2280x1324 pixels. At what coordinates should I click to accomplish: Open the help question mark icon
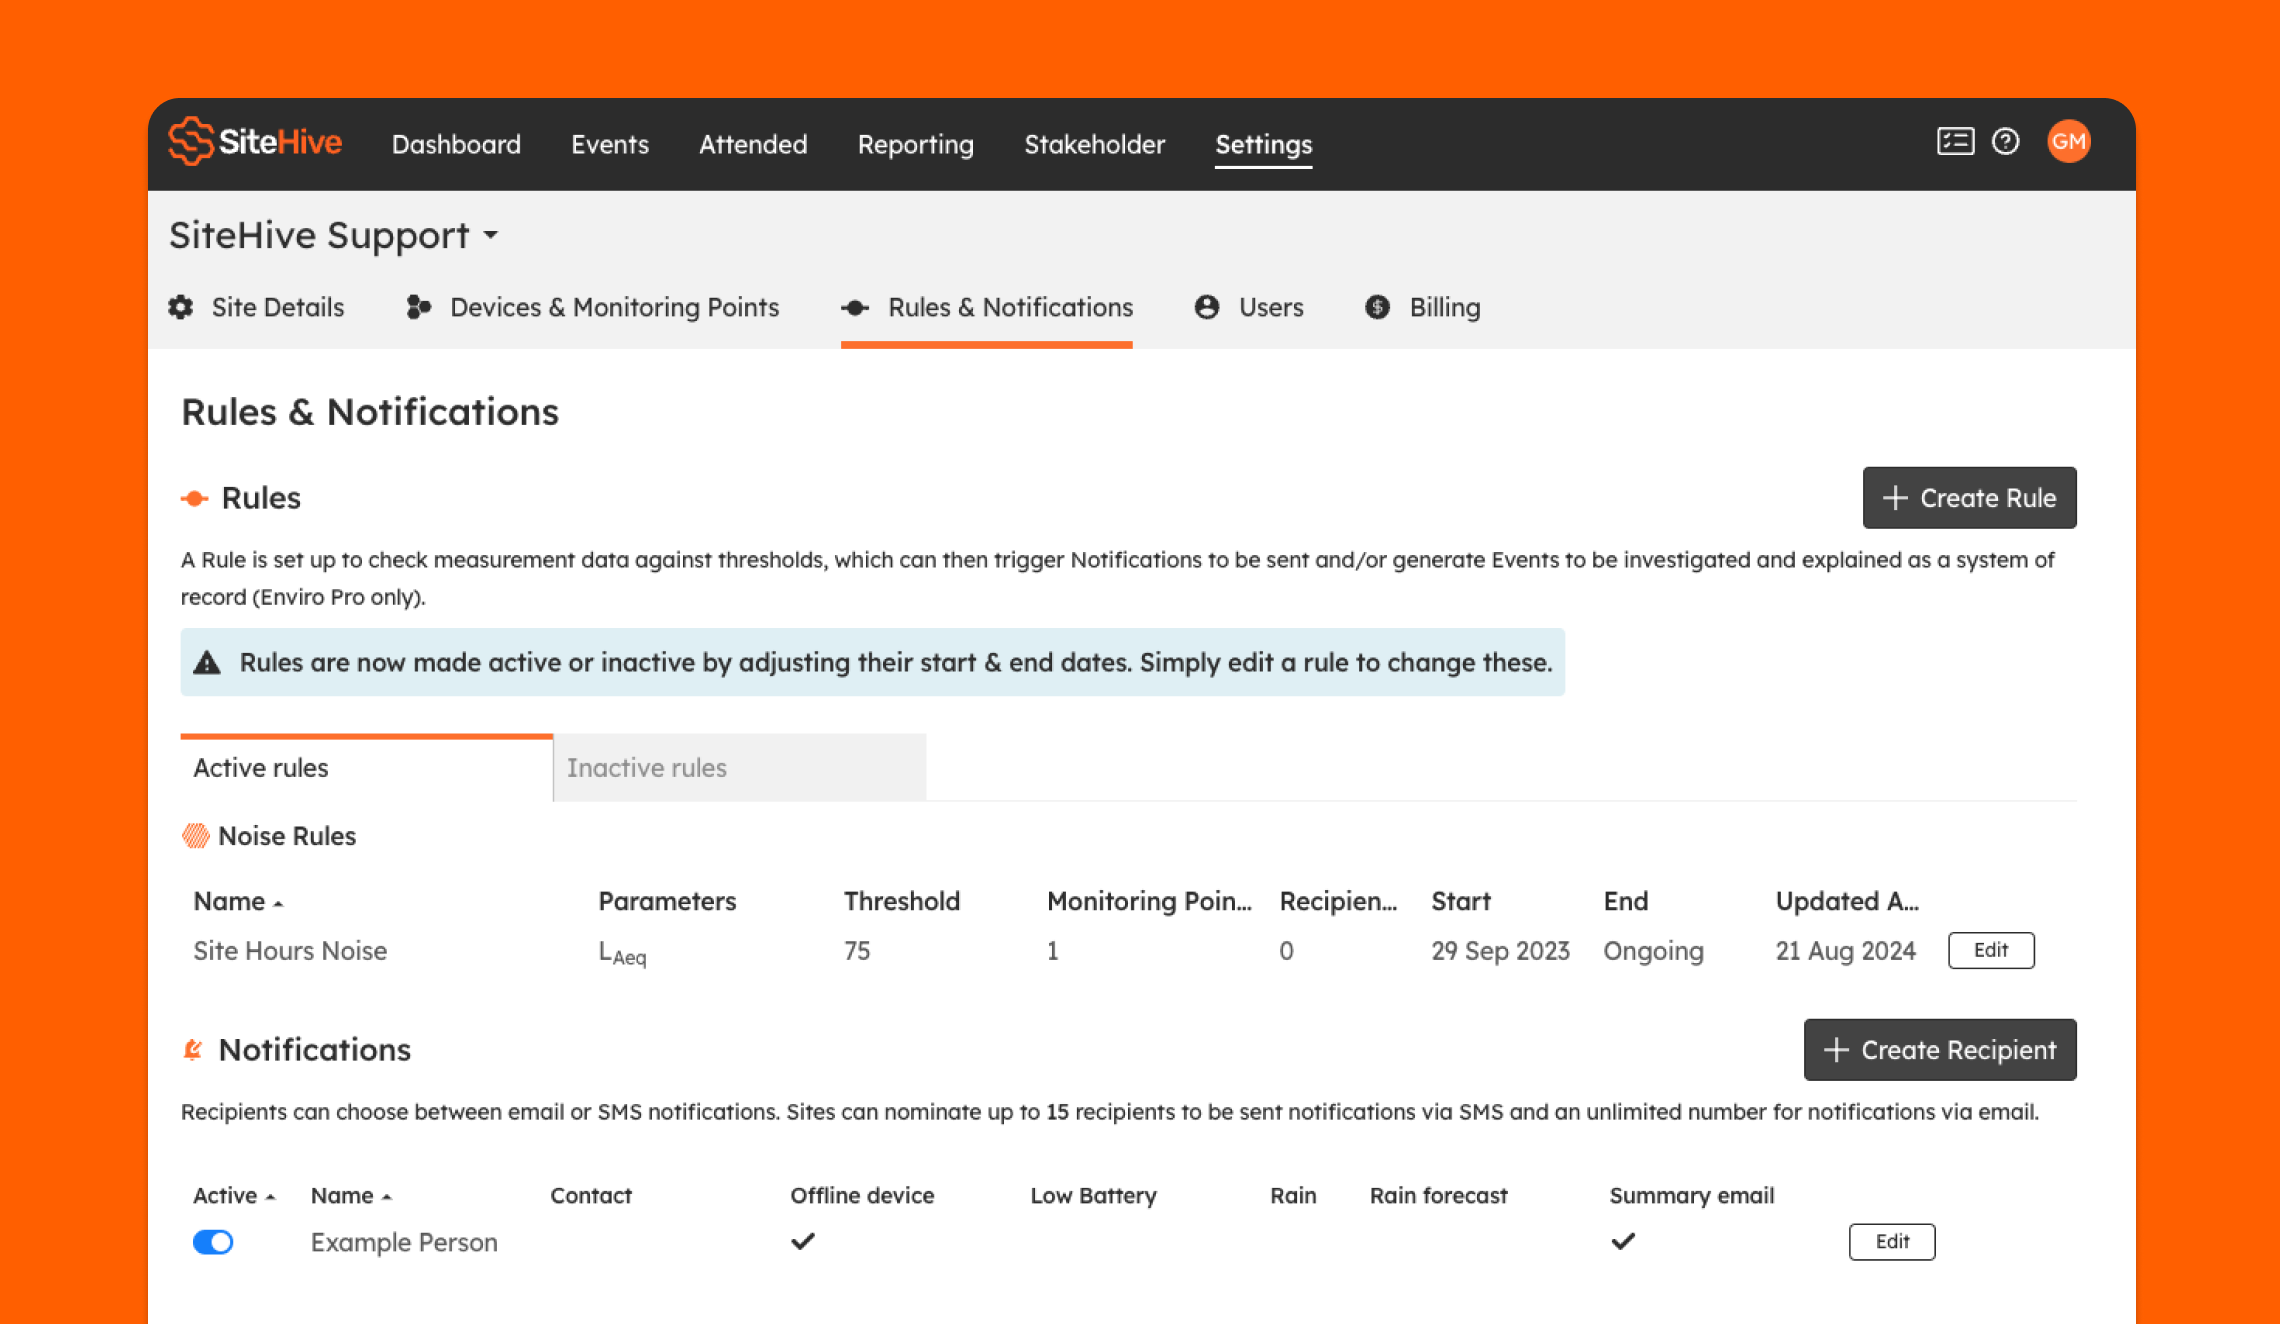[2005, 142]
